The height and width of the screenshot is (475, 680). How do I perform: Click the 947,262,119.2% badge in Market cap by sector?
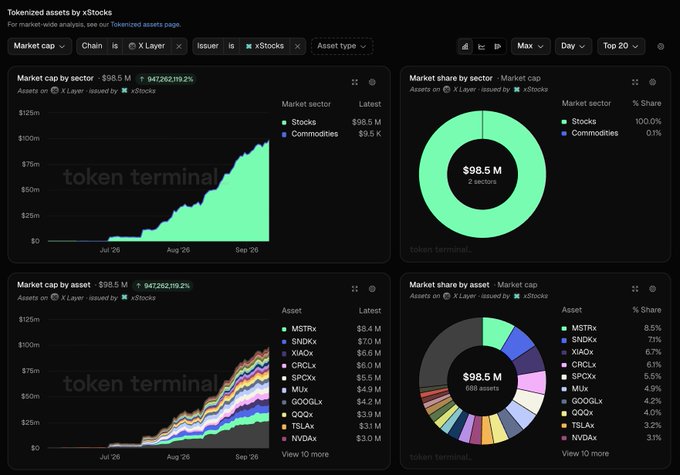click(x=166, y=79)
